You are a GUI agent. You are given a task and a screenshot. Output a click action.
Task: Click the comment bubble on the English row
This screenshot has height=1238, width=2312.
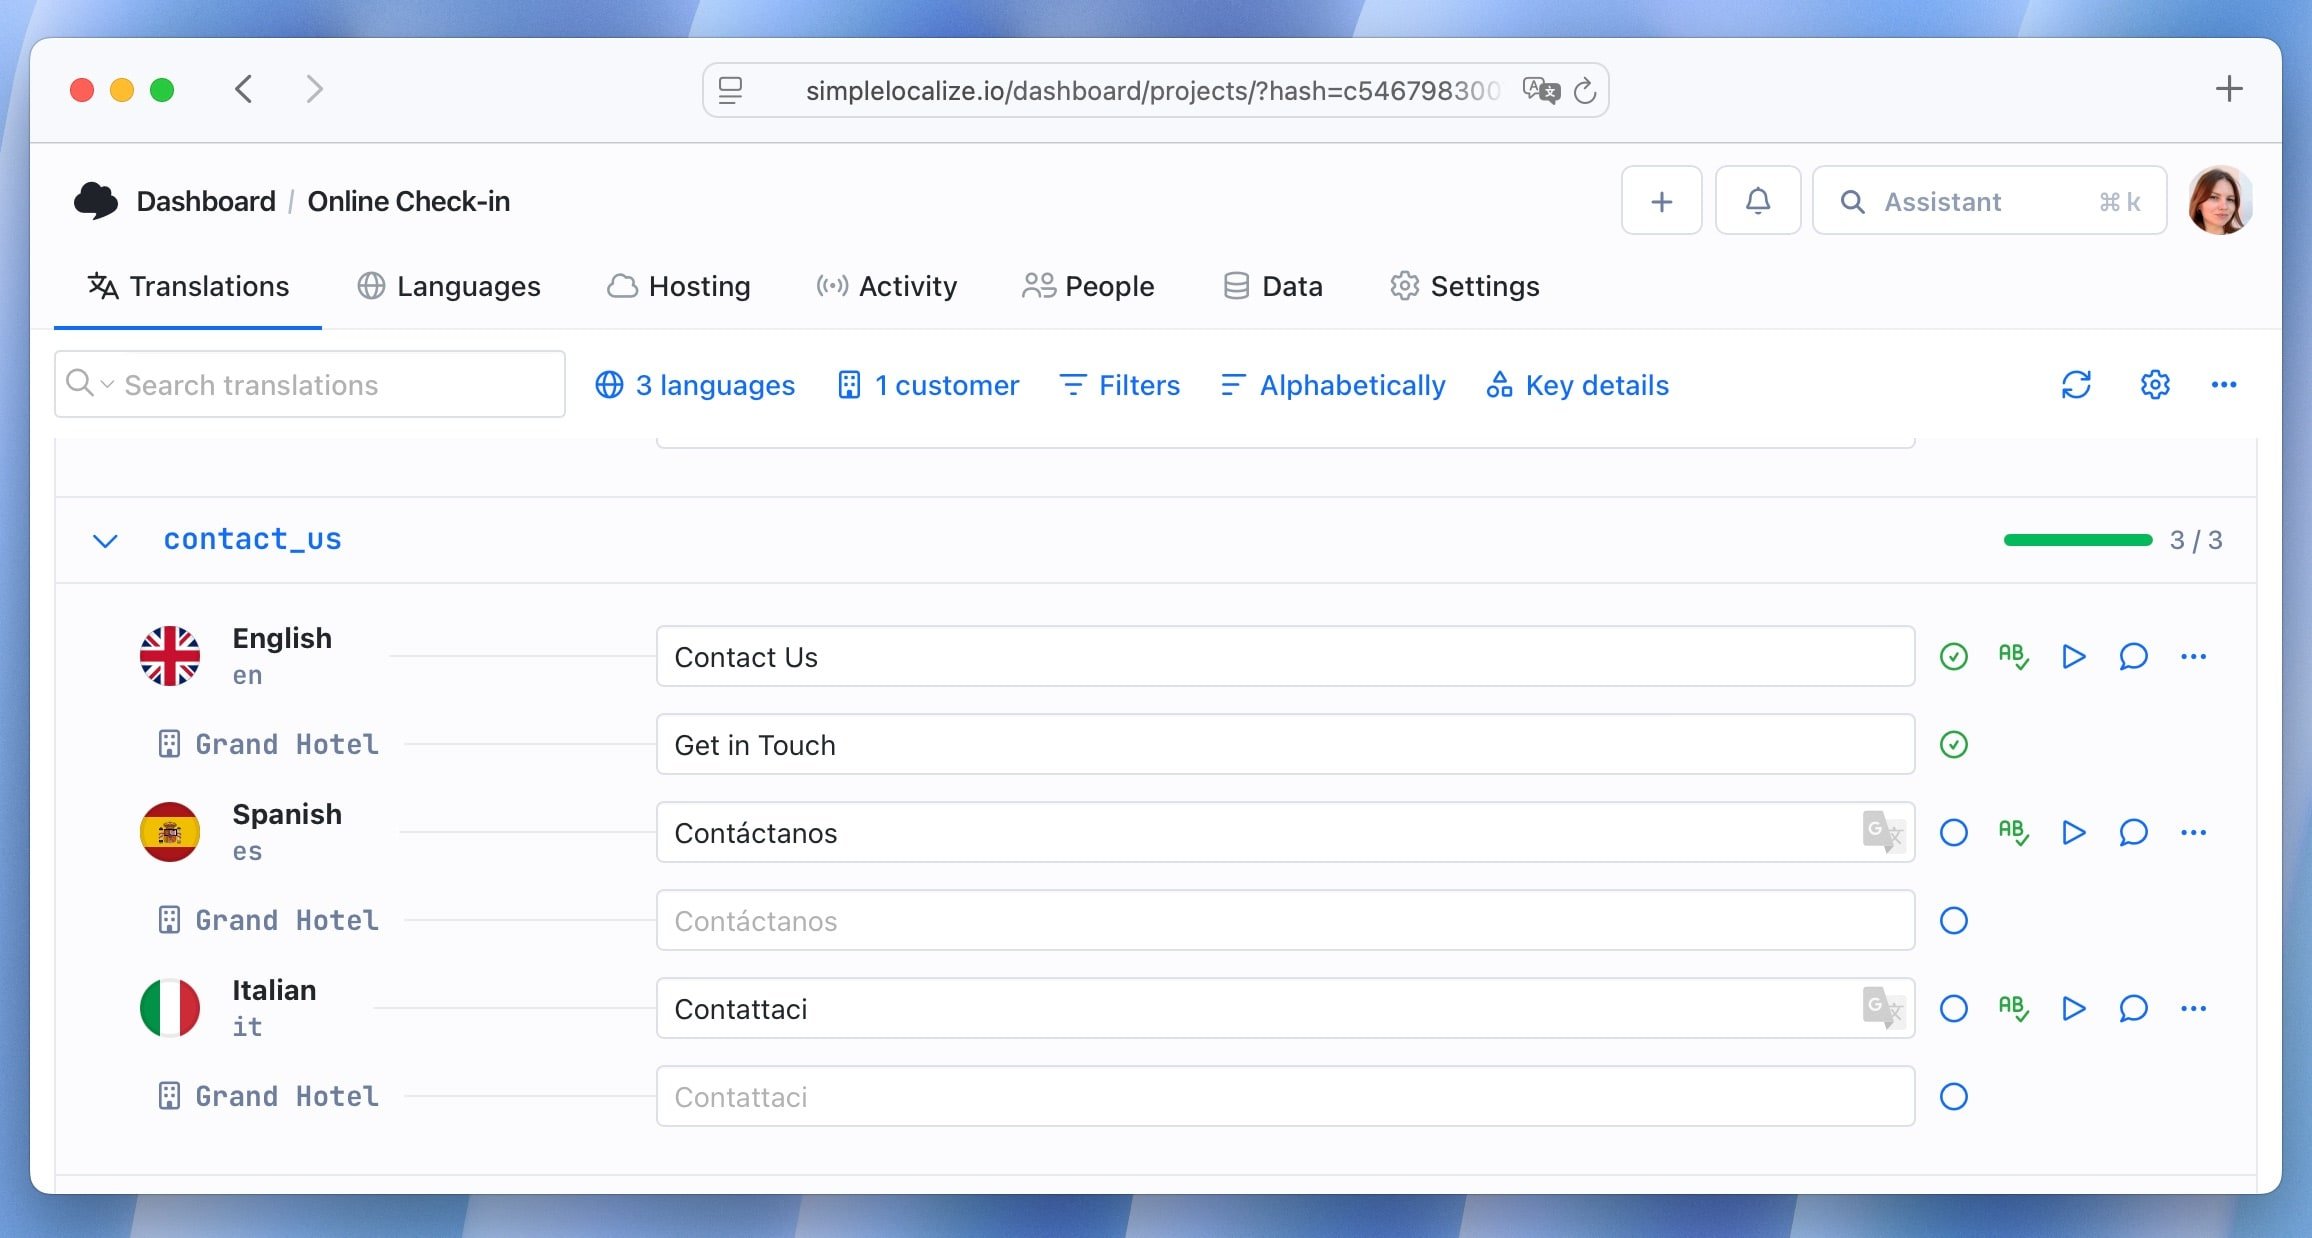click(2134, 656)
